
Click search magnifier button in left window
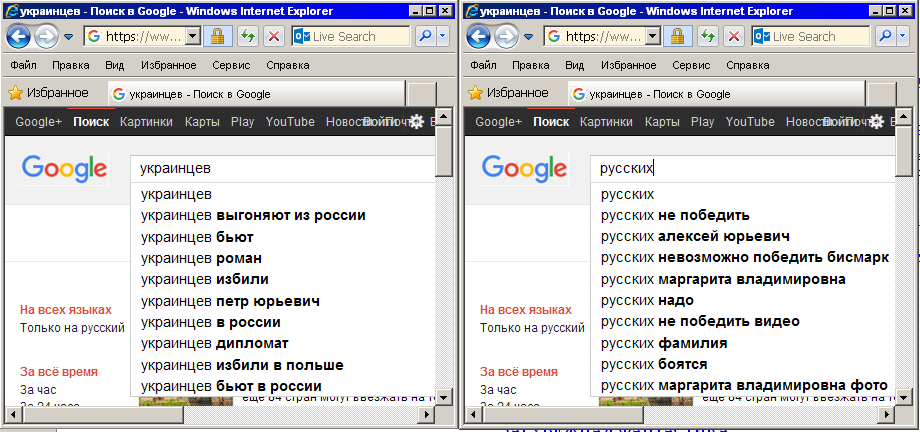(425, 37)
